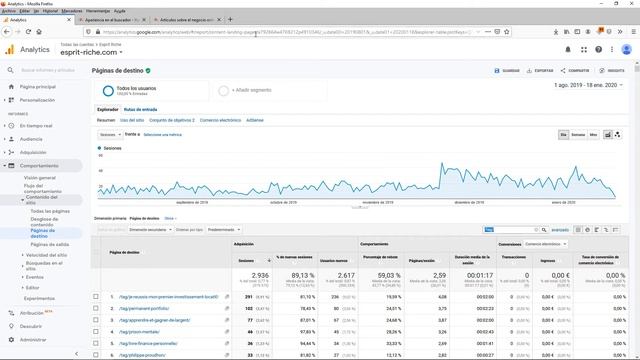Select the pie percentage view icon
The height and width of the screenshot is (360, 640).
(587, 230)
